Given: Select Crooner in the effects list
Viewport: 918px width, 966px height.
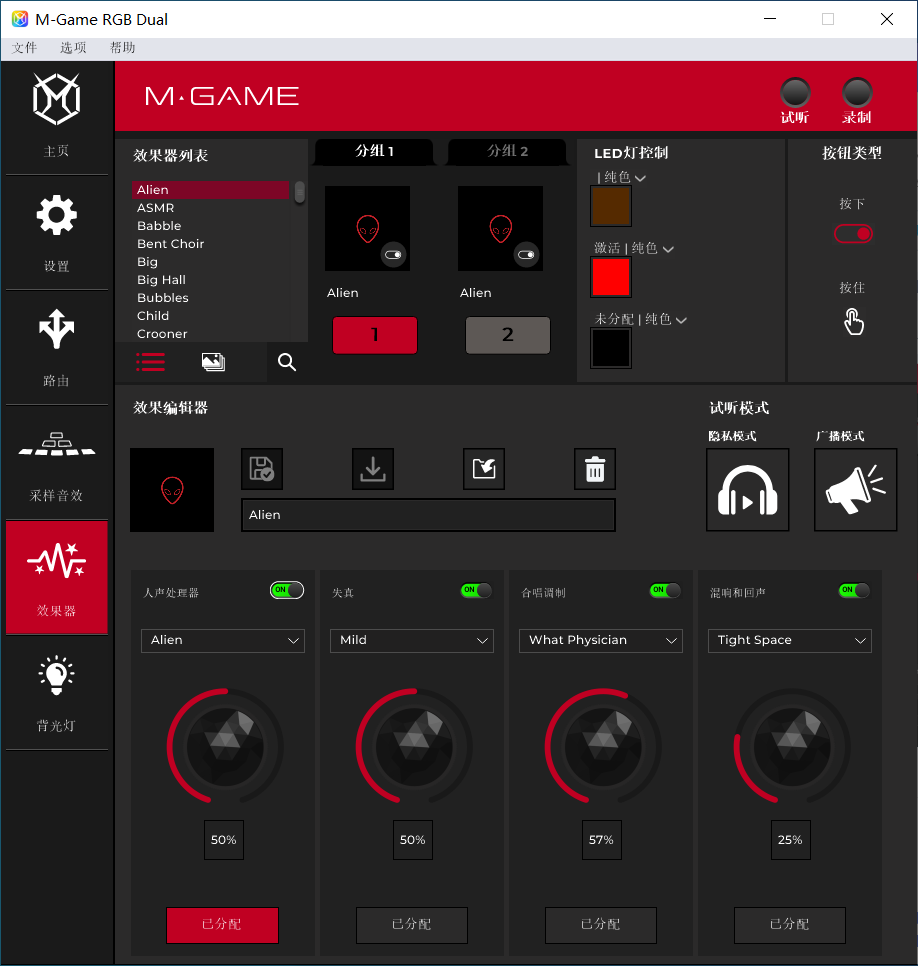Looking at the screenshot, I should pyautogui.click(x=210, y=334).
